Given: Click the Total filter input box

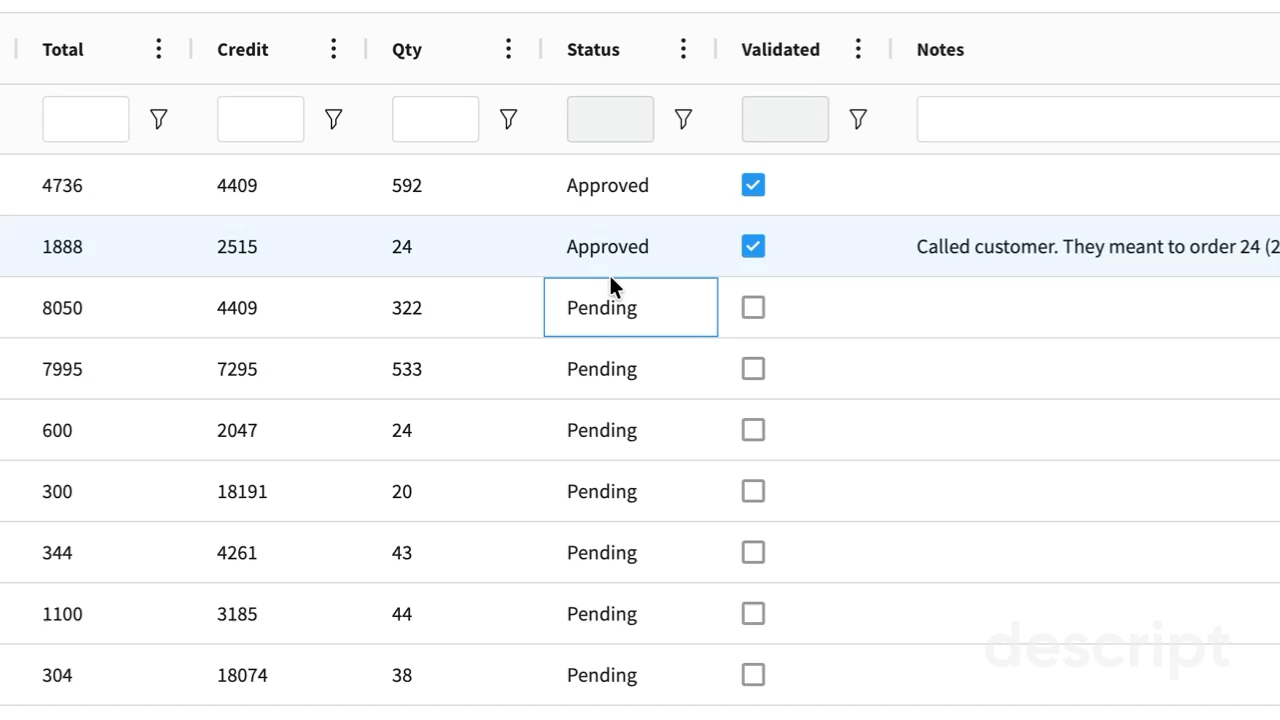Looking at the screenshot, I should pyautogui.click(x=86, y=120).
